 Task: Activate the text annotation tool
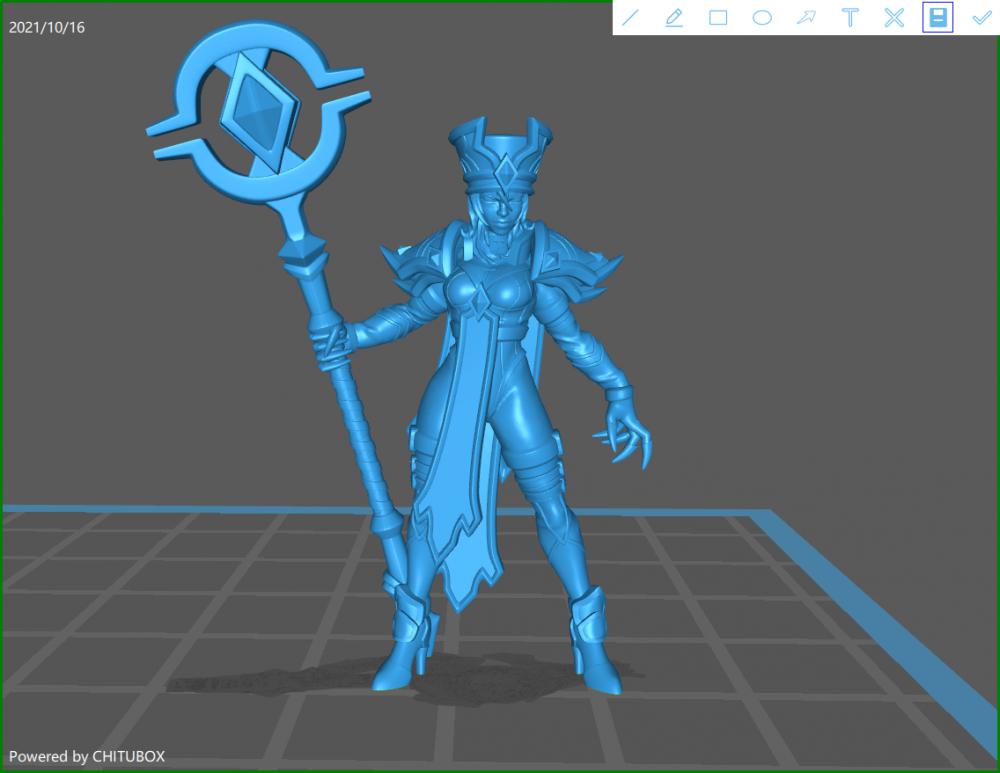click(850, 17)
